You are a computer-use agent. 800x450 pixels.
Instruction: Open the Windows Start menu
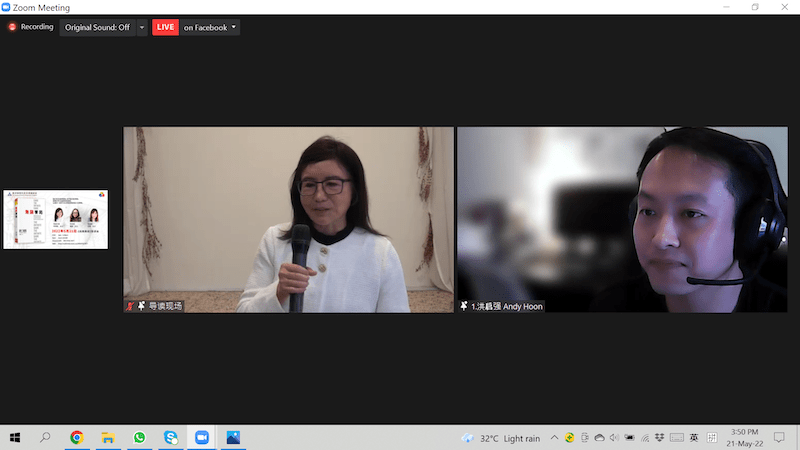[15, 438]
